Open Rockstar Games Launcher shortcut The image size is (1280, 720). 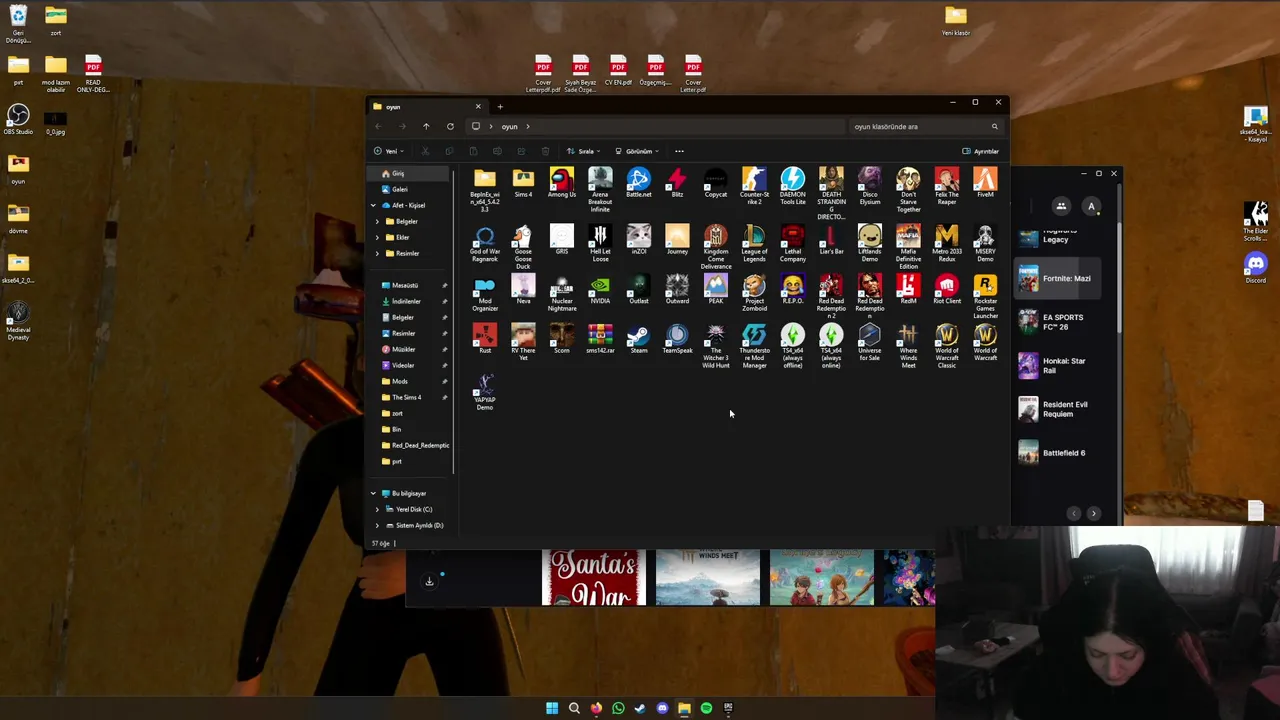985,298
